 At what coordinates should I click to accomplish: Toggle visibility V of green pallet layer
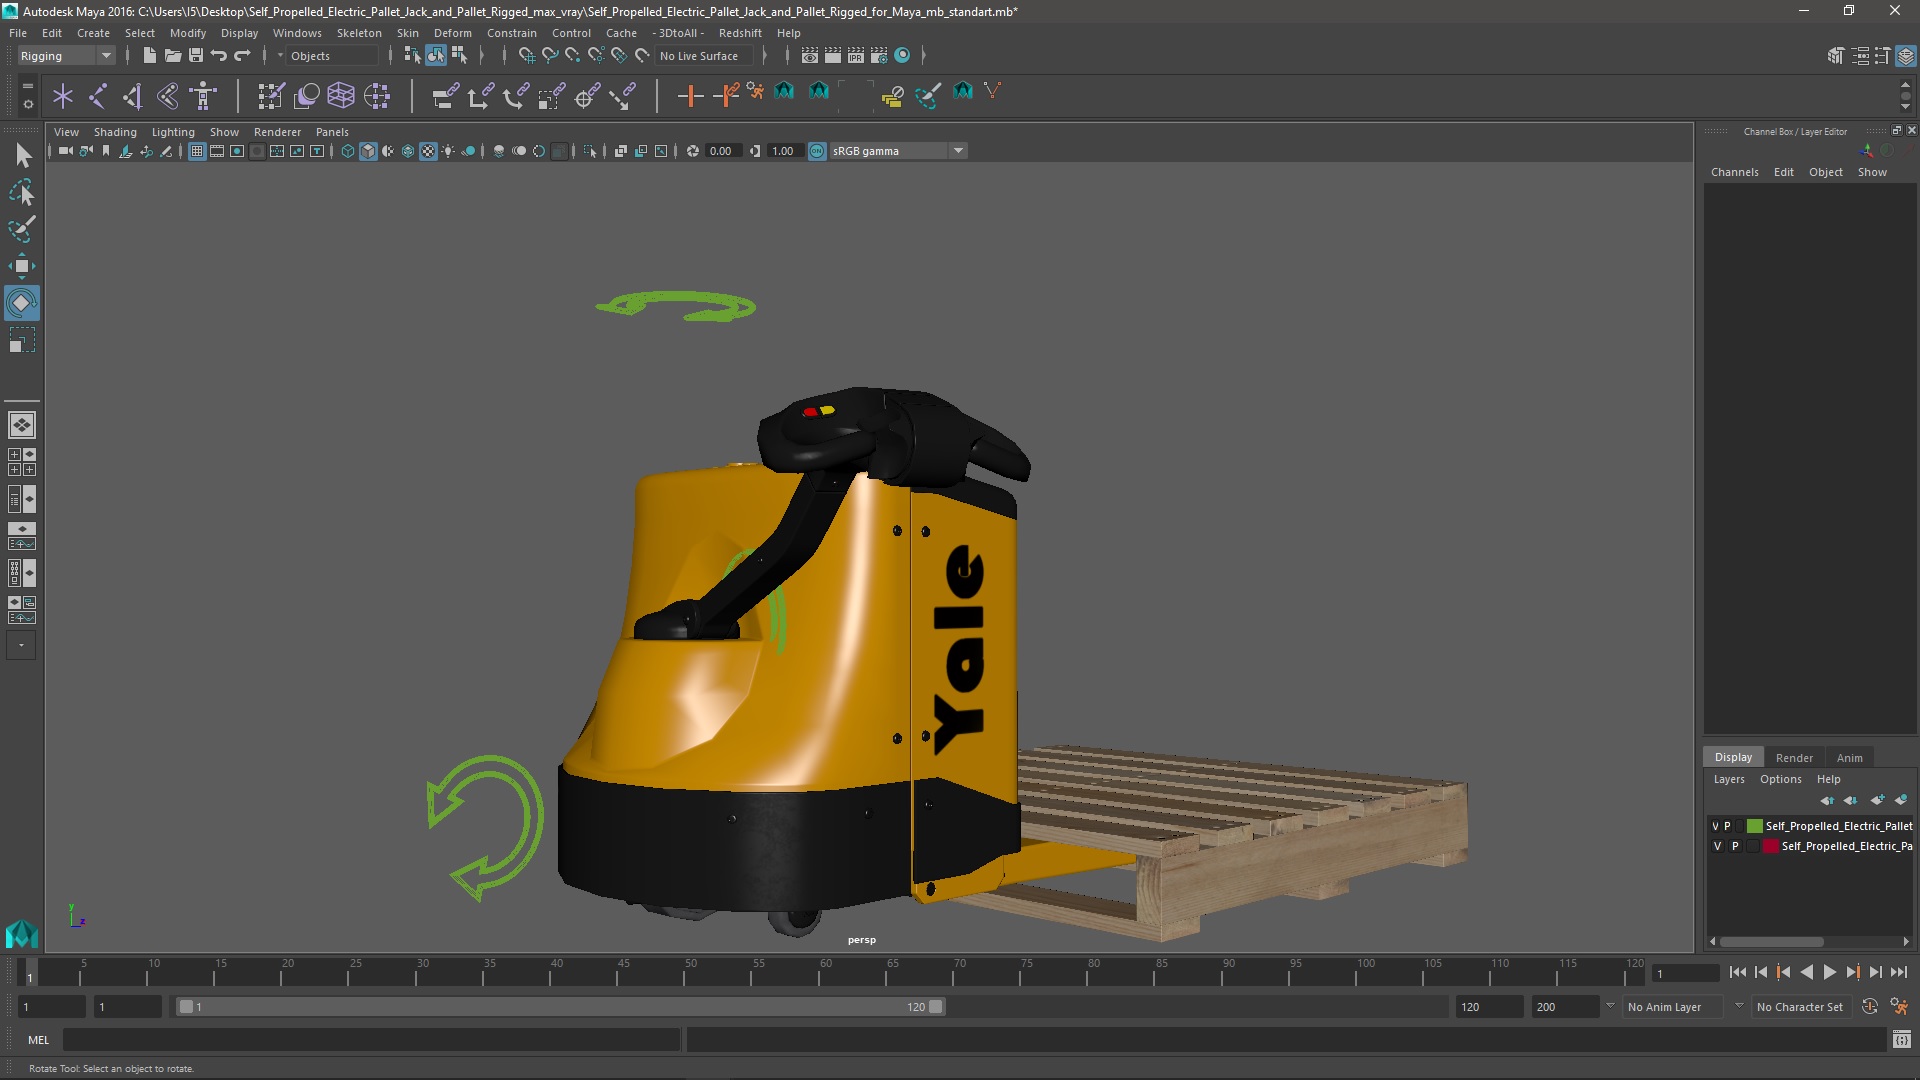pos(1715,826)
